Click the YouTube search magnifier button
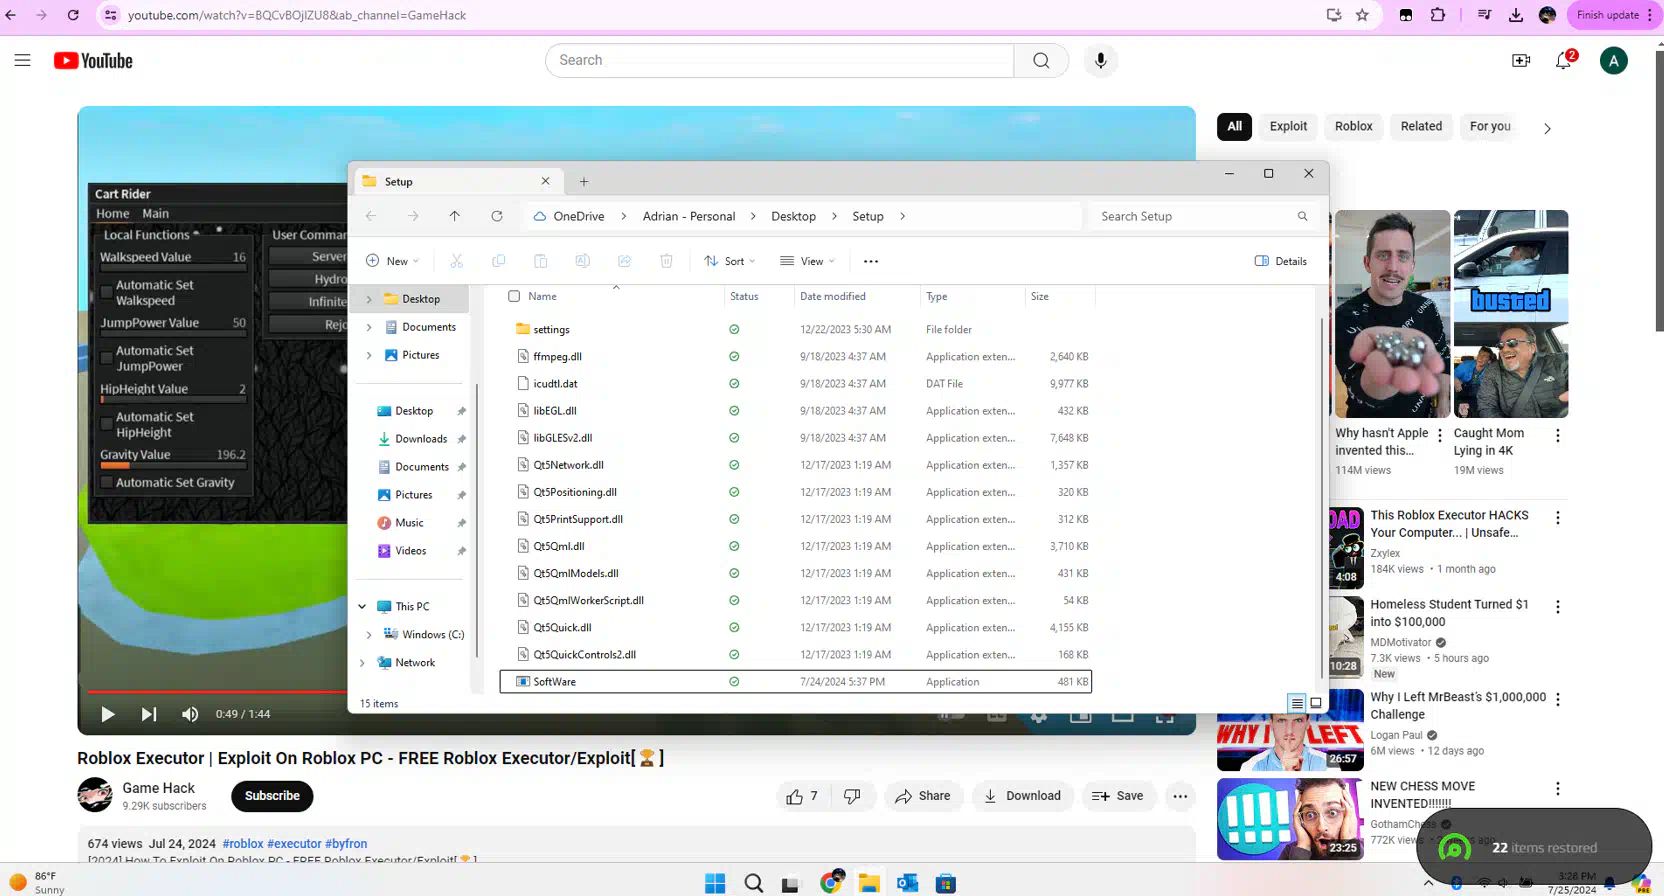 click(x=1041, y=61)
